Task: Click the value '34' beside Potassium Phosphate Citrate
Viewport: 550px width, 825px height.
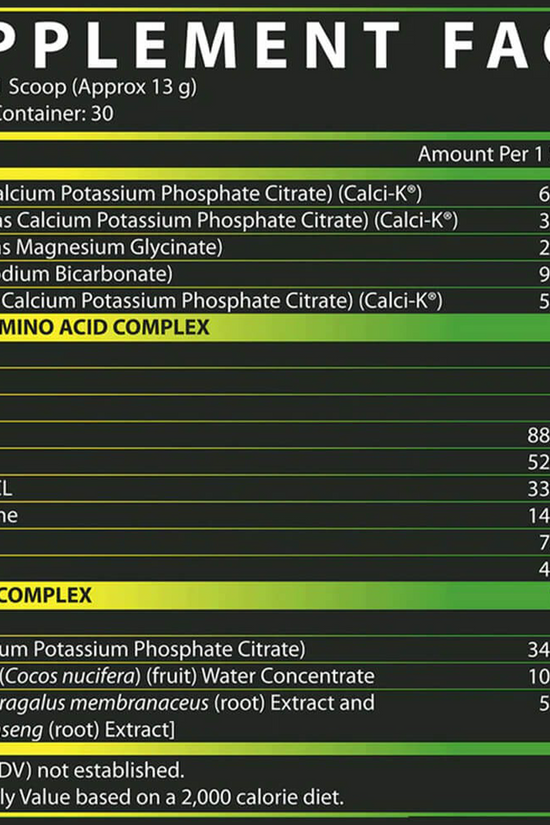Action: [539, 649]
